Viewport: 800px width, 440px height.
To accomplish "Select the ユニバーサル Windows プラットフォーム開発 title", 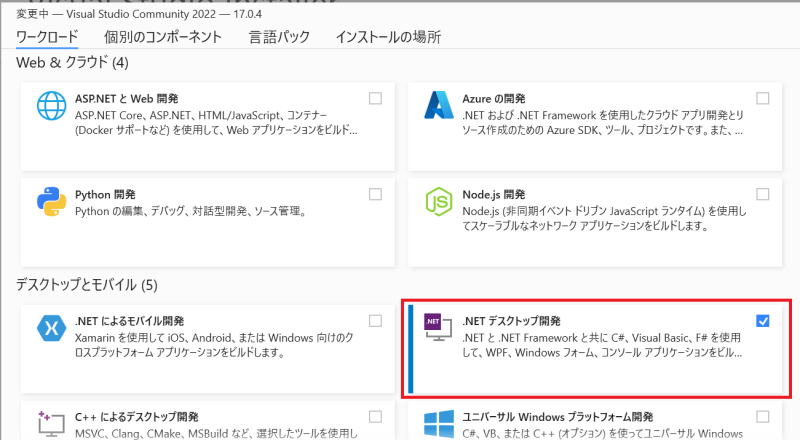I will [558, 417].
